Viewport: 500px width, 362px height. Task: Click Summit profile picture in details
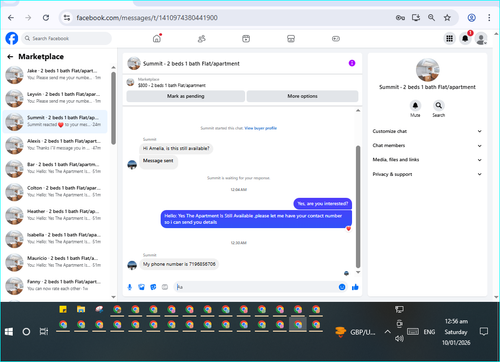click(x=428, y=70)
